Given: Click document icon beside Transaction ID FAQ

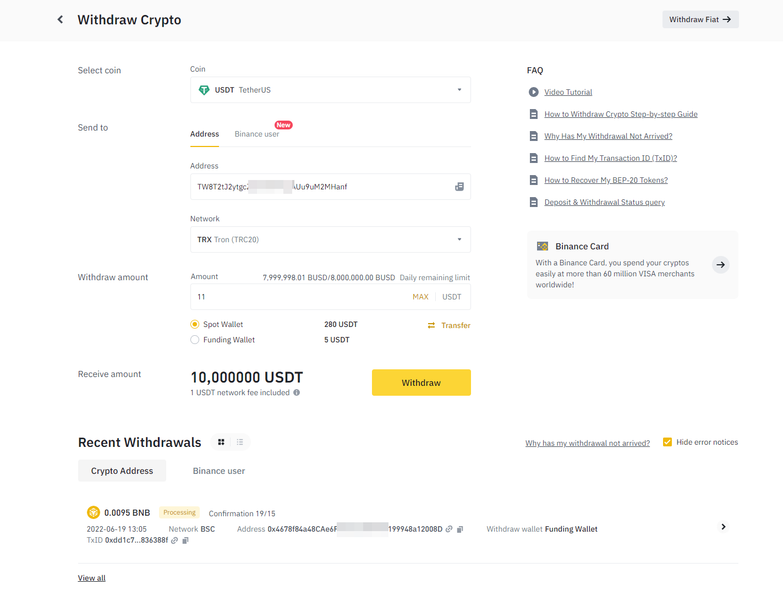Looking at the screenshot, I should [533, 158].
